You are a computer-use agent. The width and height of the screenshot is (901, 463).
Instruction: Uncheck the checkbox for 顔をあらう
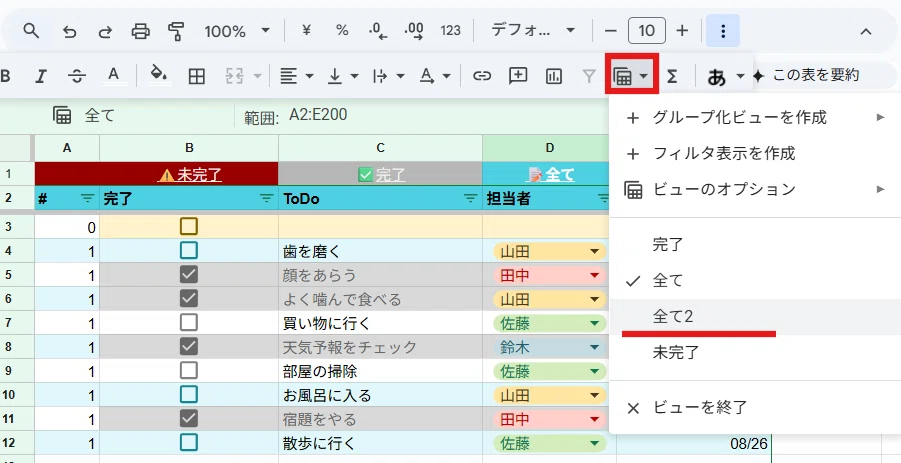(x=189, y=275)
